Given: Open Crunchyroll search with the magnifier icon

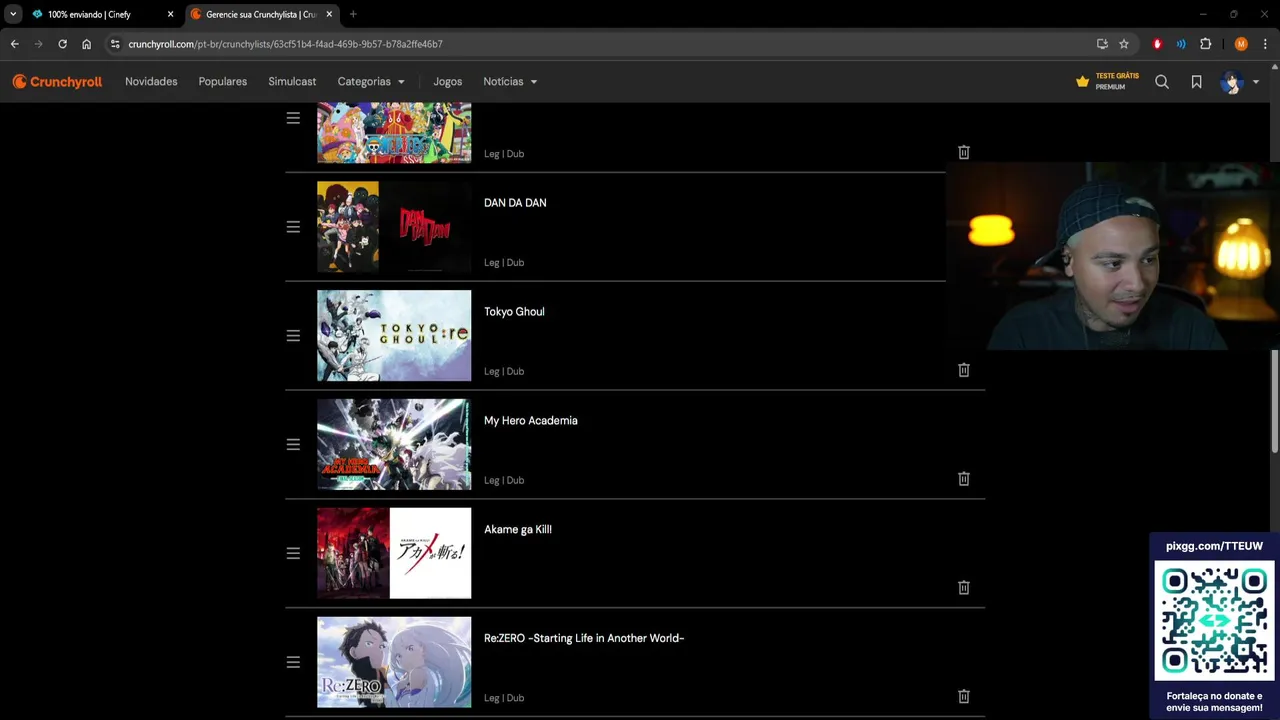Looking at the screenshot, I should point(1162,82).
